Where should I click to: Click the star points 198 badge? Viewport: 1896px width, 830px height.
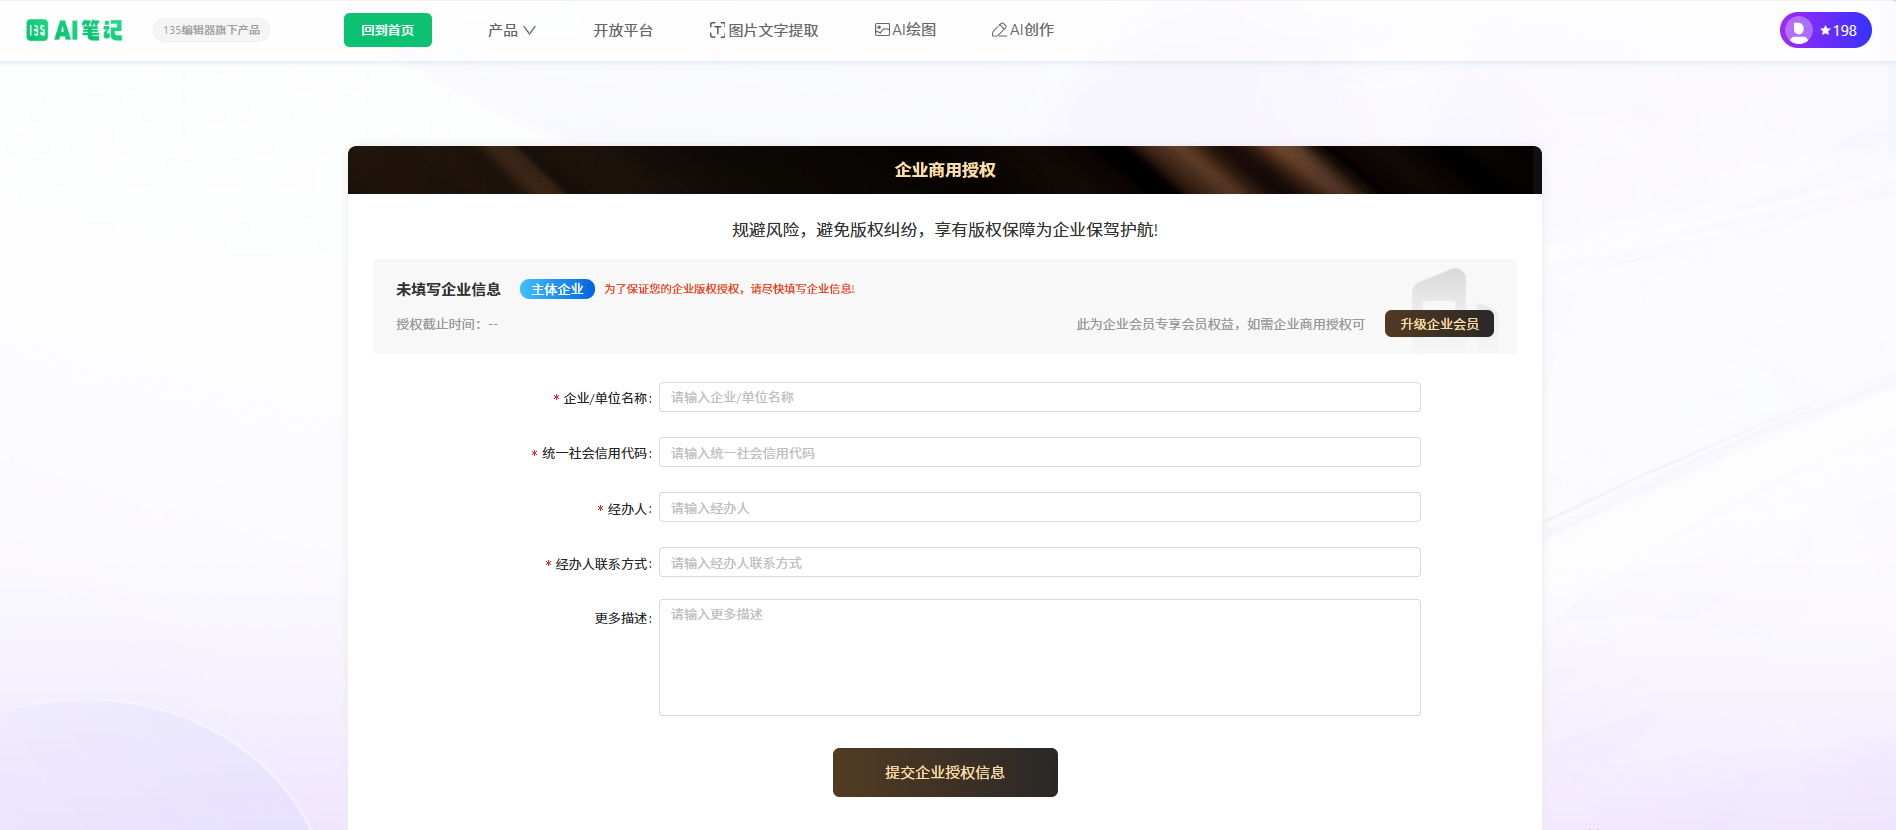[1839, 30]
